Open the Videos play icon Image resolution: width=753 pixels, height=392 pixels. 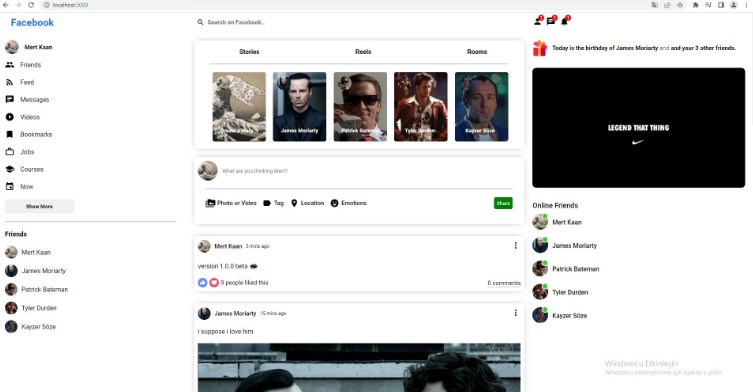10,117
